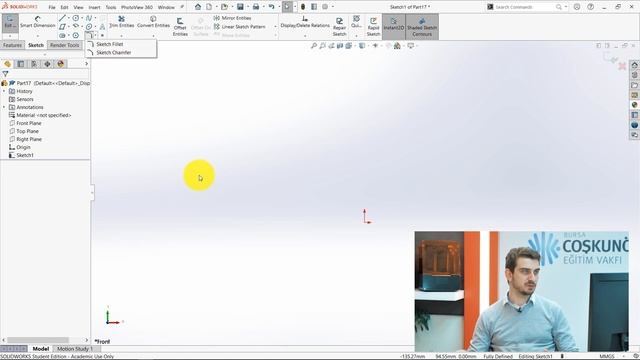Choose Sketch Chamfer from the dropdown
The height and width of the screenshot is (360, 640).
pos(113,53)
